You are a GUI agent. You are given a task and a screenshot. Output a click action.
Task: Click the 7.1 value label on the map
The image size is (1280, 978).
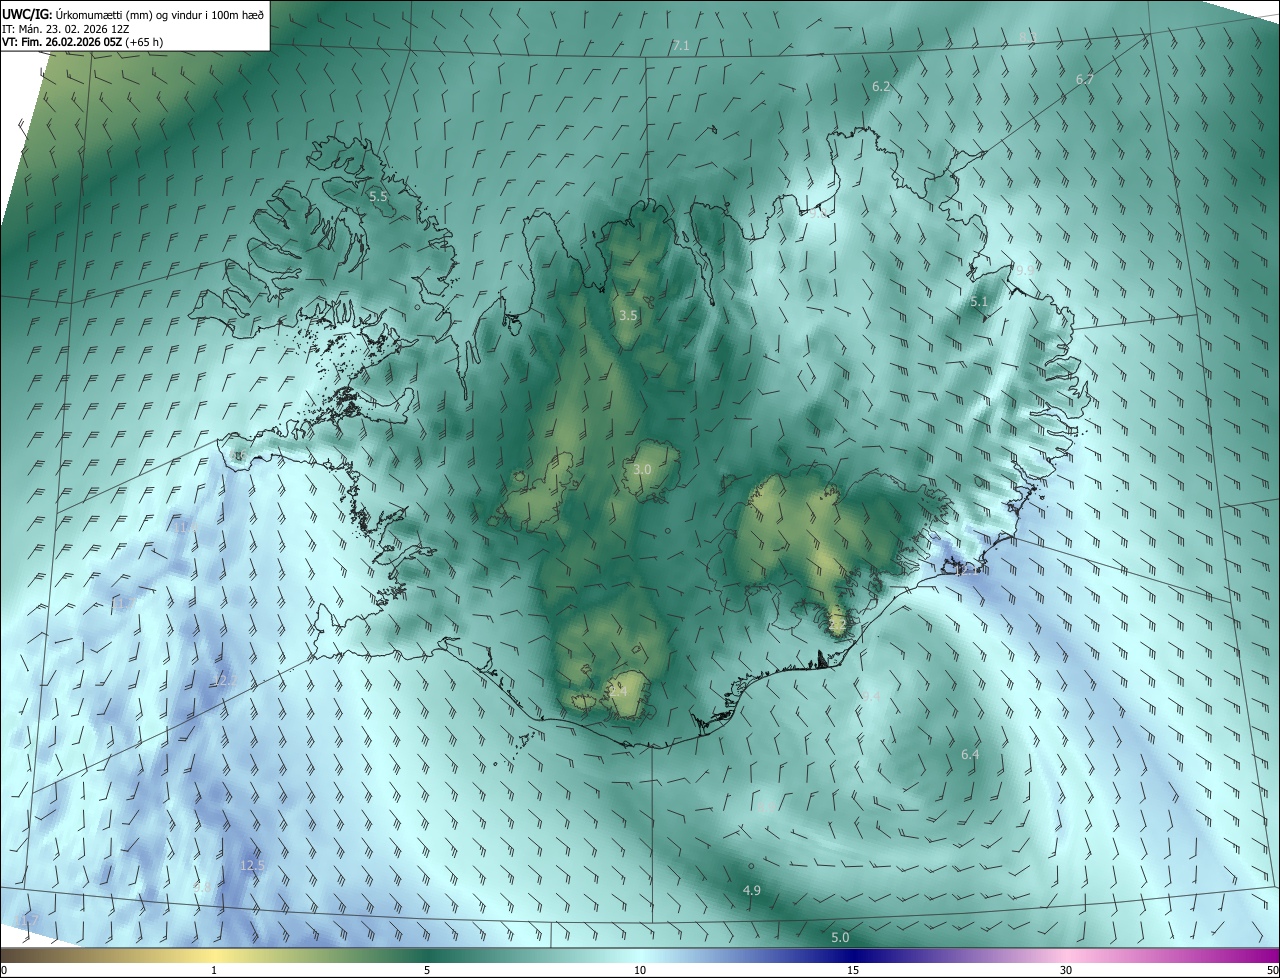pos(681,46)
